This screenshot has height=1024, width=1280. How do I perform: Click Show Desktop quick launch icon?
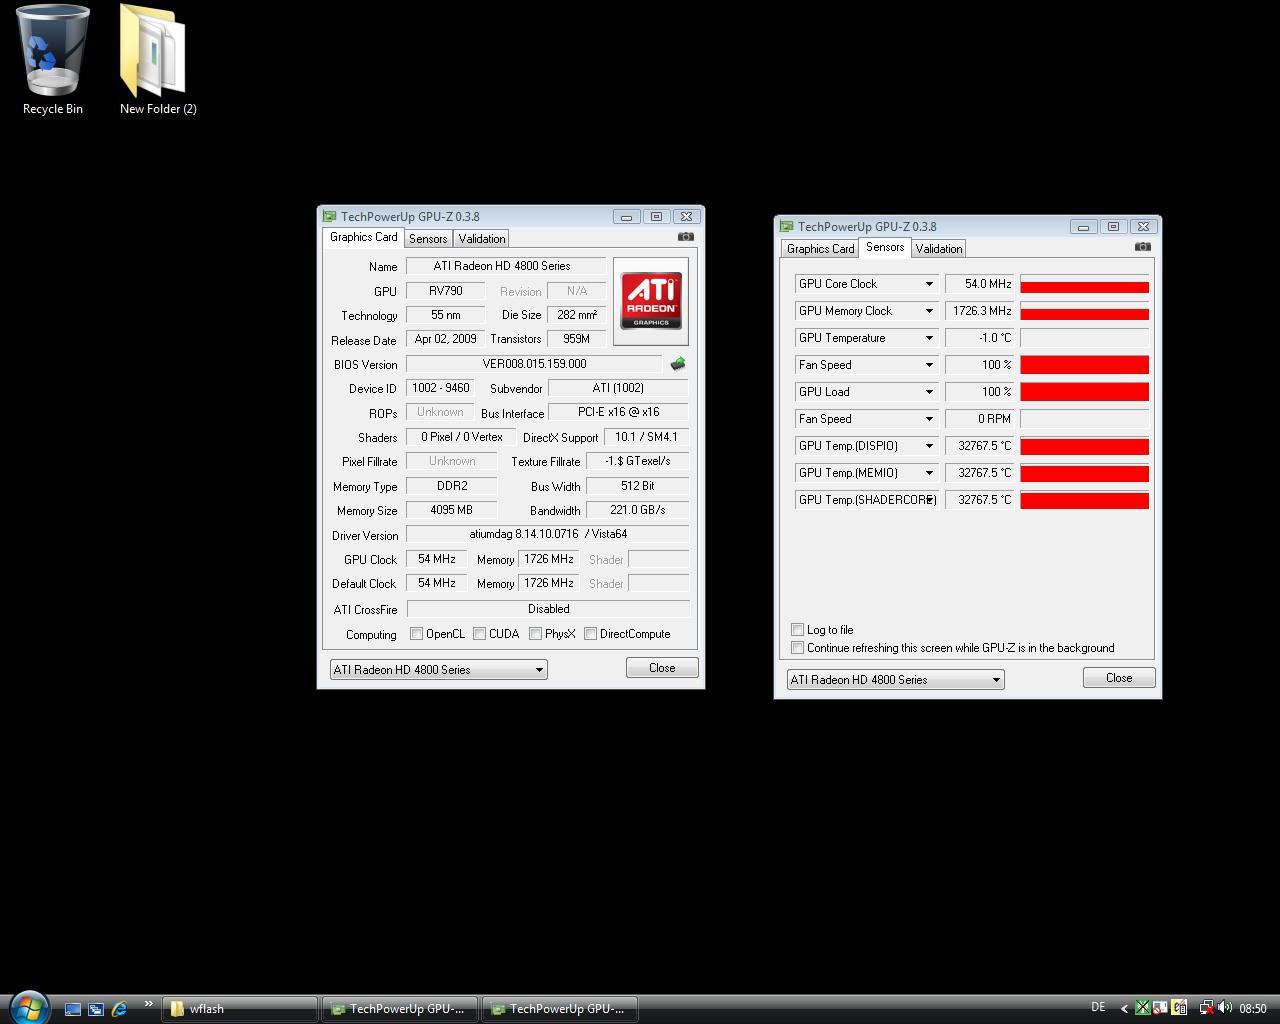pyautogui.click(x=73, y=1009)
